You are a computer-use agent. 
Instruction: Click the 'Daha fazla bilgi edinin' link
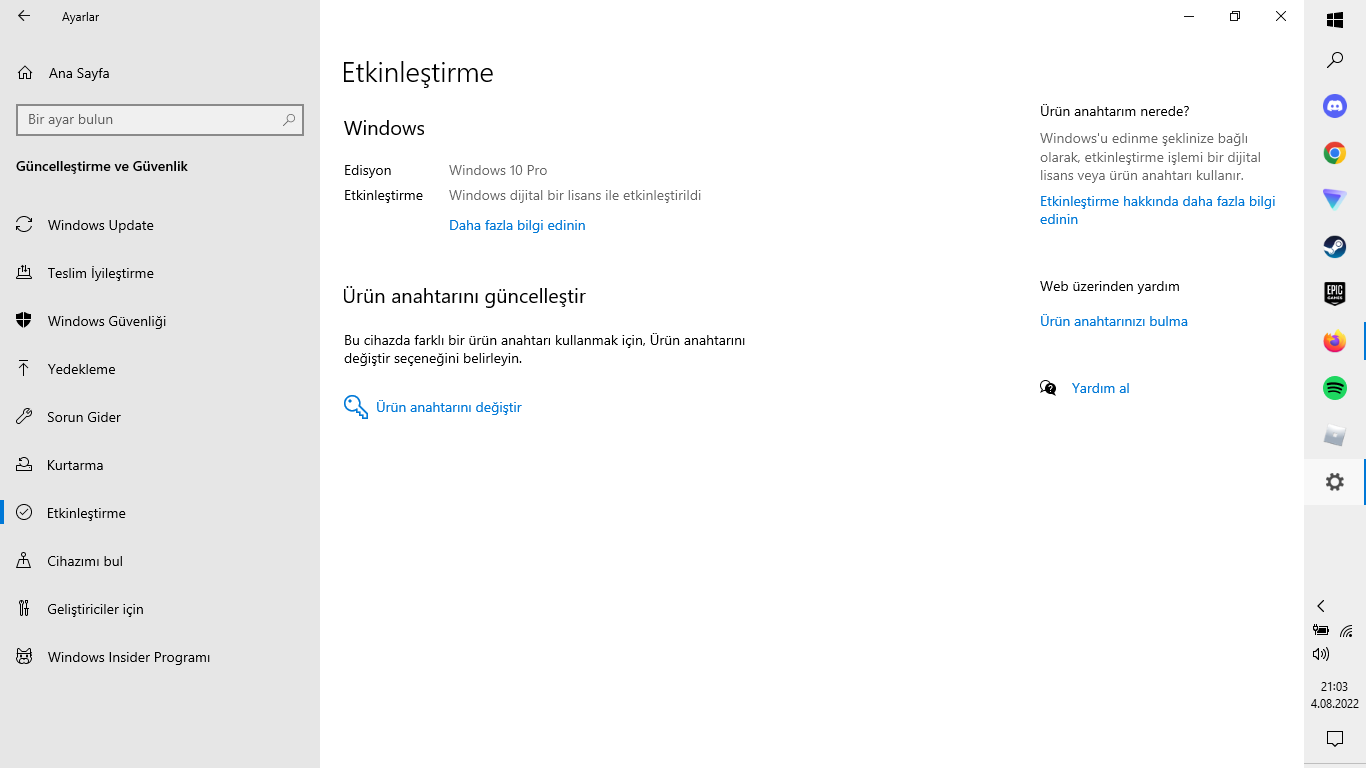[517, 225]
